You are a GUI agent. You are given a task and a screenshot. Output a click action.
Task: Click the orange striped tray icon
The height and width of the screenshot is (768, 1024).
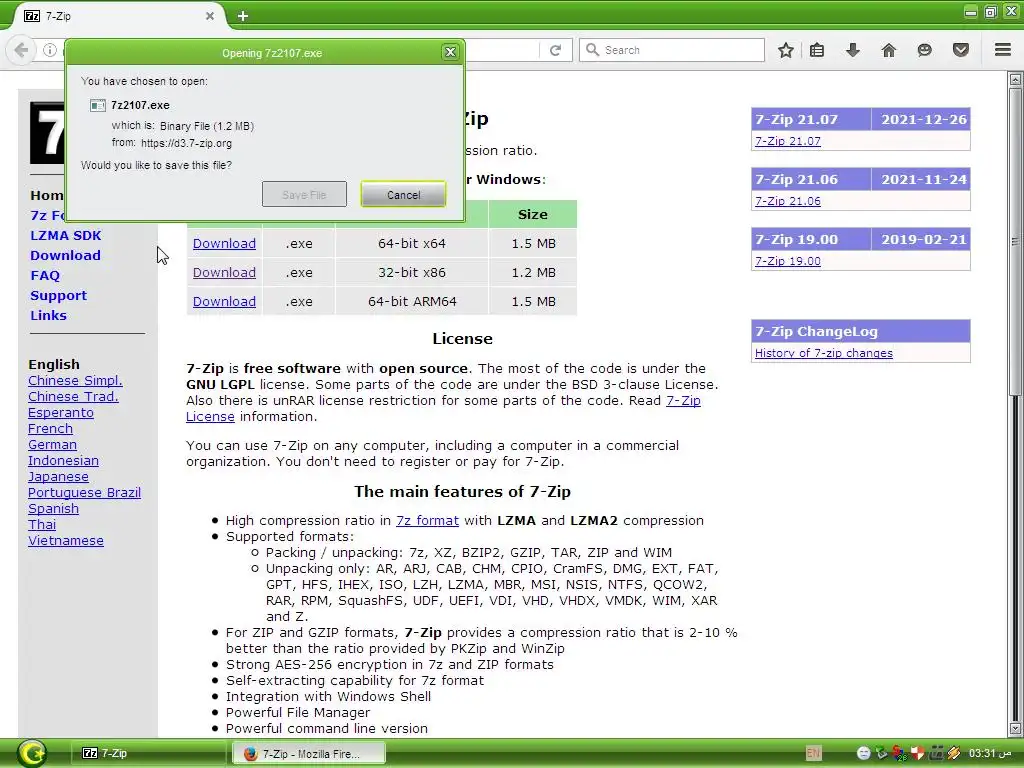(954, 754)
